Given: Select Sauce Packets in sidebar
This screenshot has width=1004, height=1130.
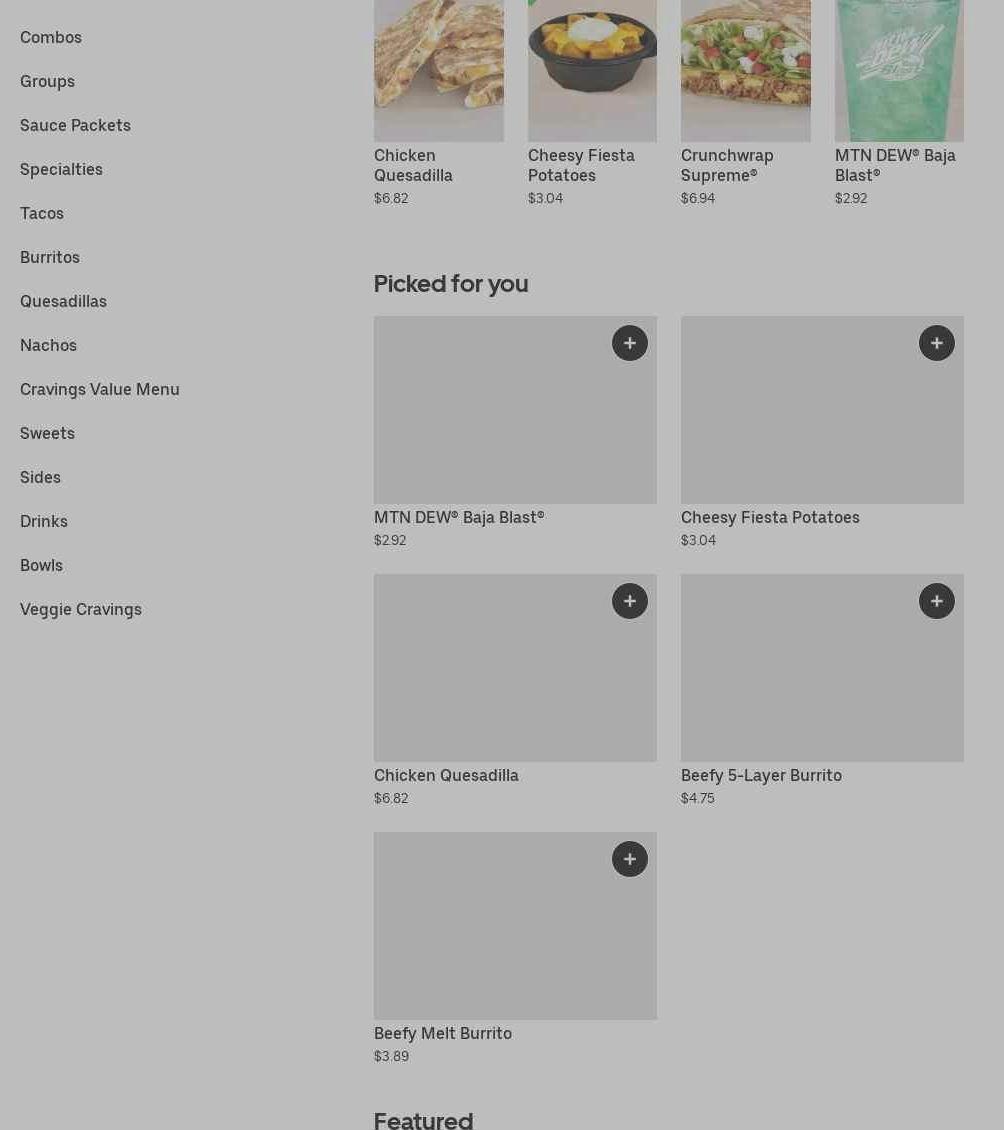Looking at the screenshot, I should coord(75,125).
